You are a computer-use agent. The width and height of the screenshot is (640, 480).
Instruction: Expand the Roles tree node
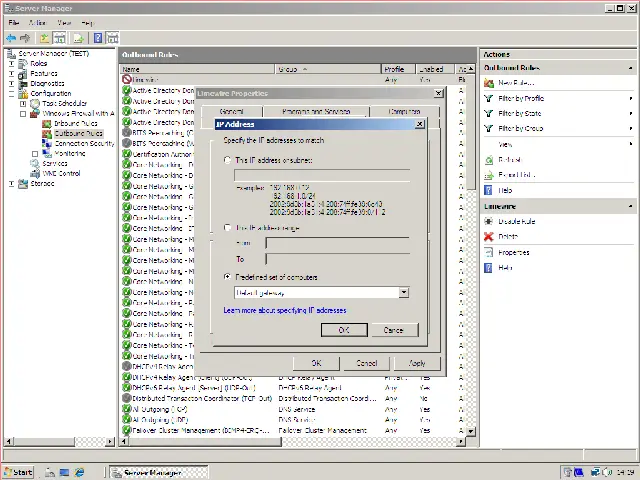(x=11, y=64)
